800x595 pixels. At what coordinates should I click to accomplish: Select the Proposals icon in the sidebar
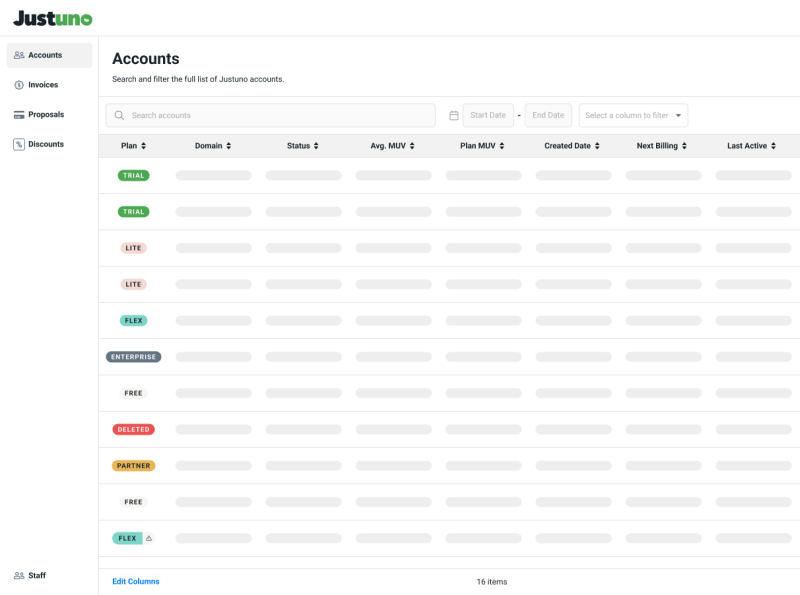point(20,114)
